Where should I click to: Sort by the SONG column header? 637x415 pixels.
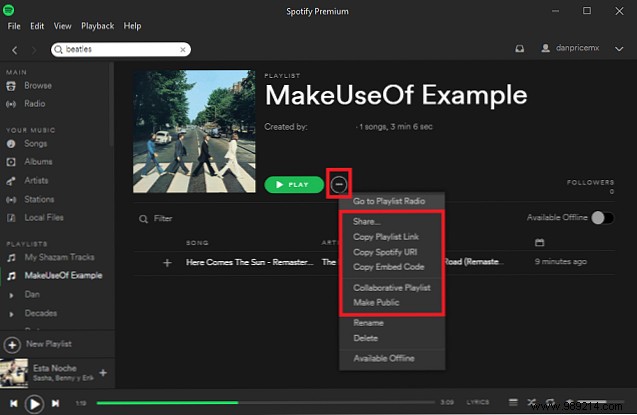point(197,243)
